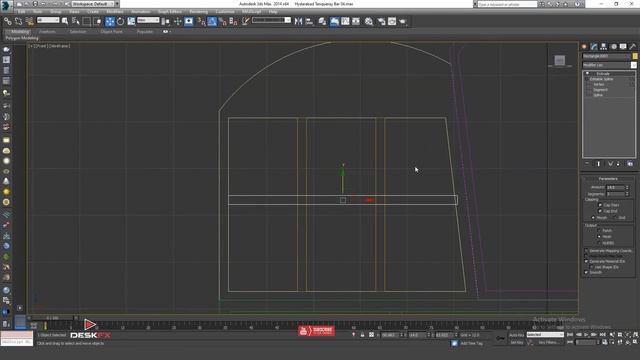
Task: Open the named selection sets dropdown
Action: click(271, 20)
